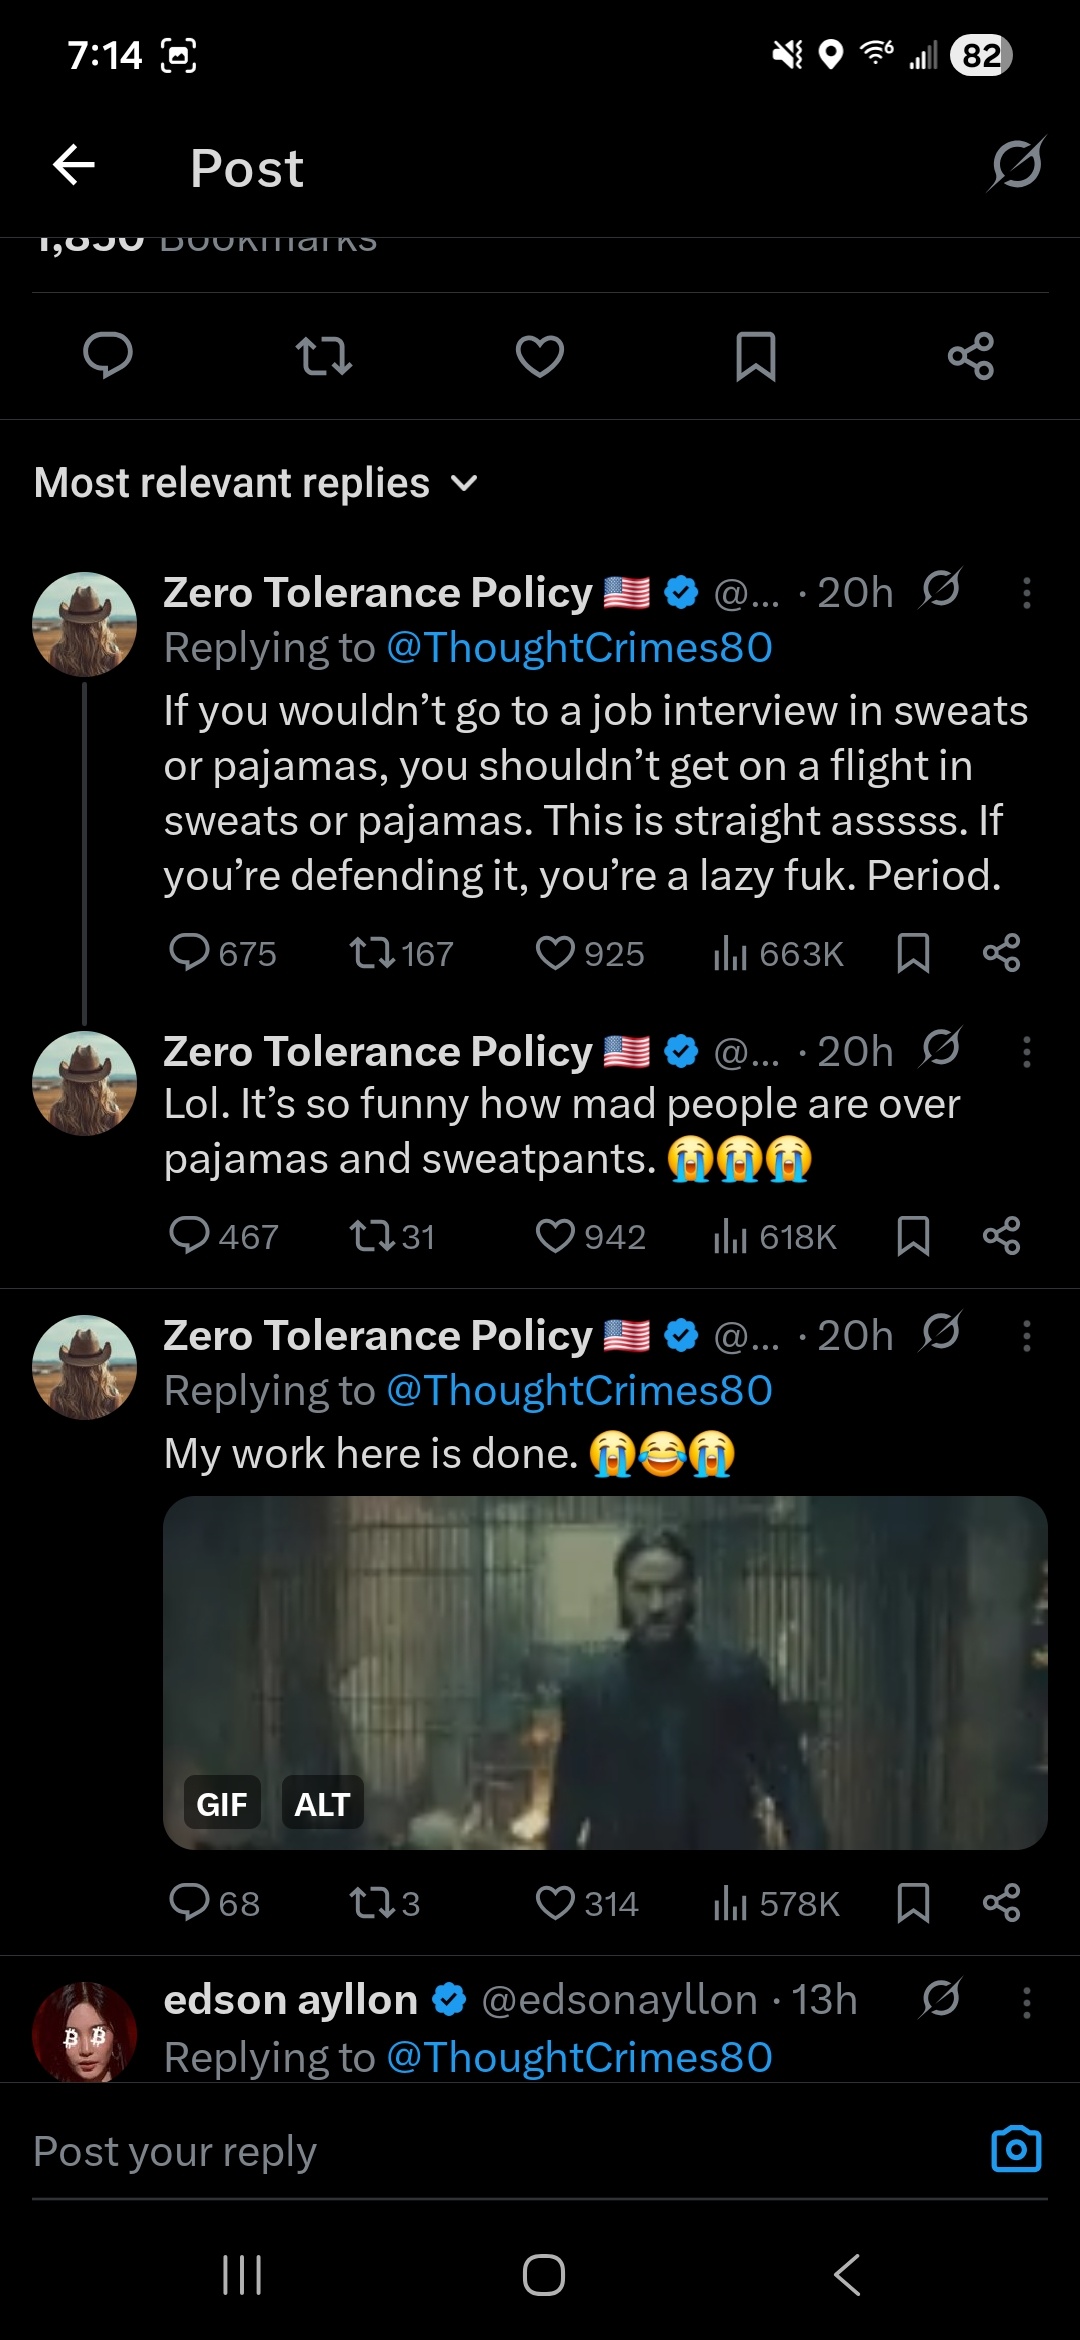Tap the ALT badge on the GIF
This screenshot has width=1080, height=2340.
(x=322, y=1803)
